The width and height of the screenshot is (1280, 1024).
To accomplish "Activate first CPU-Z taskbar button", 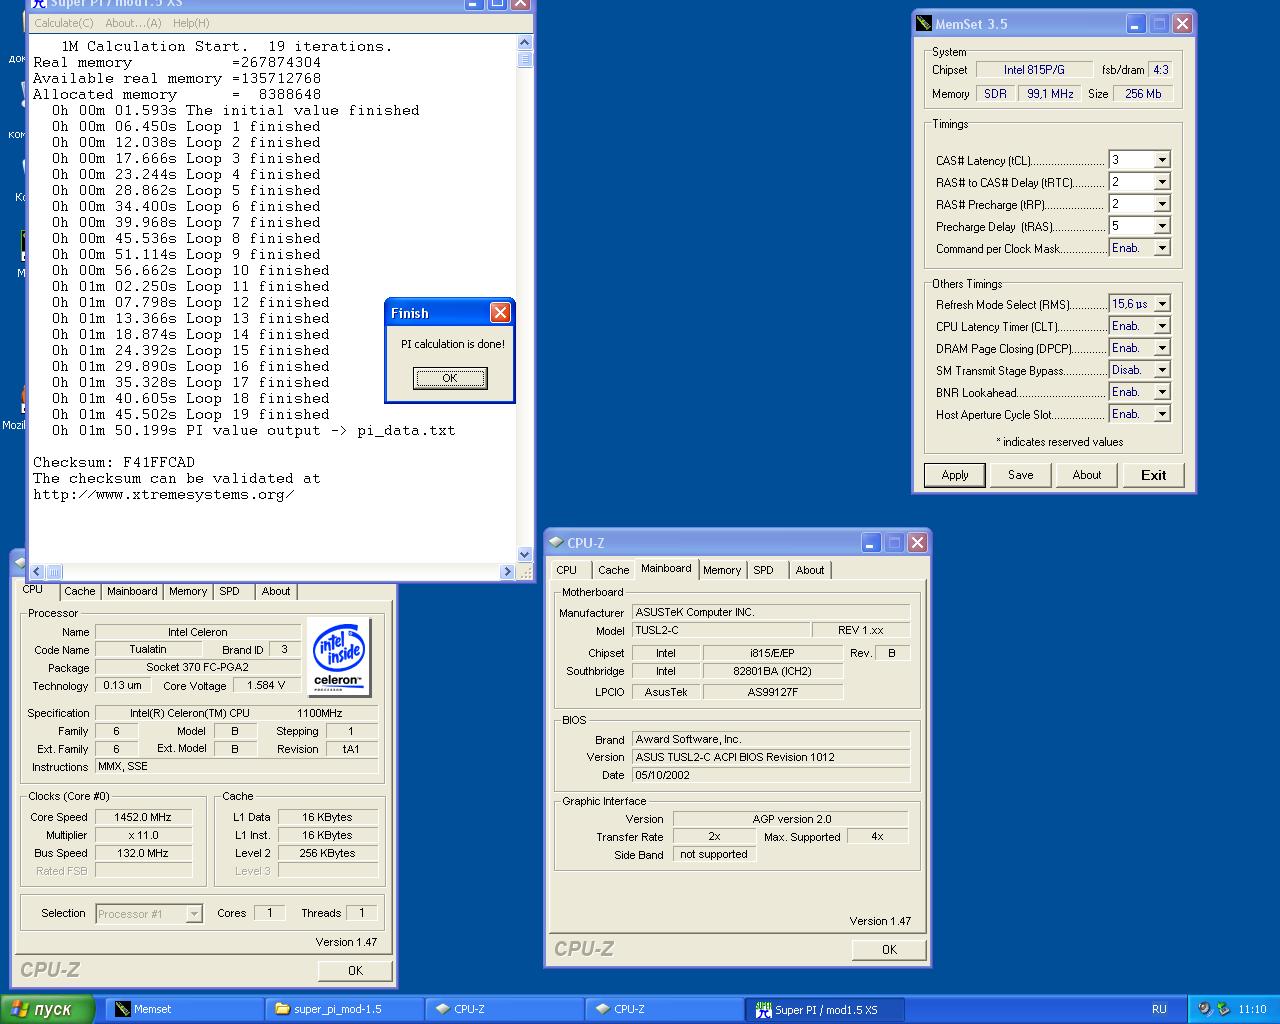I will [x=504, y=1009].
